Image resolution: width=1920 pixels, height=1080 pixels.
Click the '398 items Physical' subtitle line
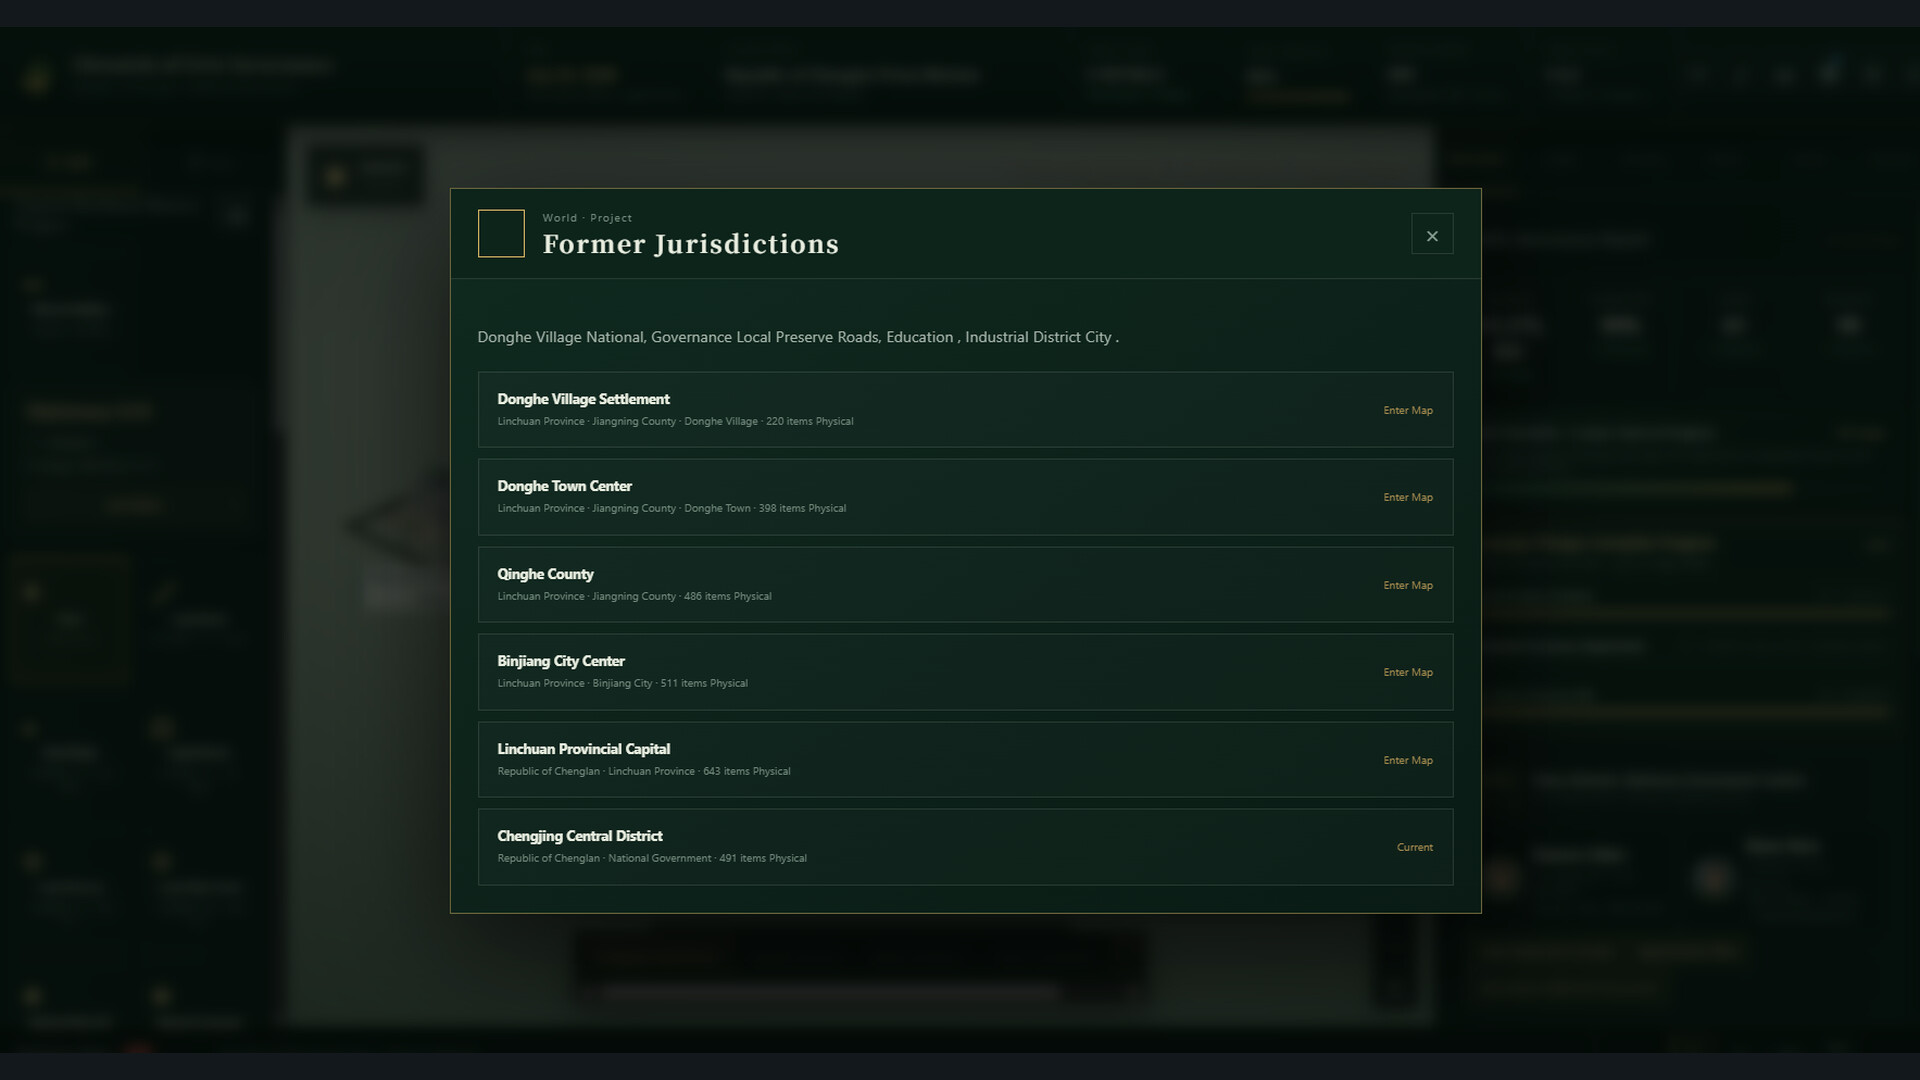coord(671,508)
